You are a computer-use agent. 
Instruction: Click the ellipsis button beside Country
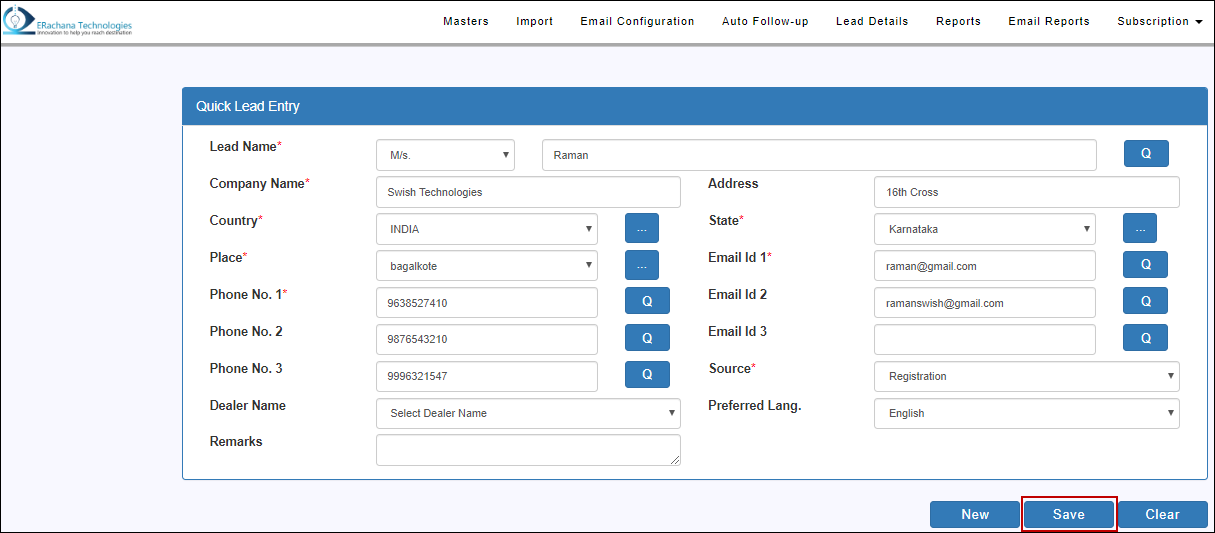[642, 228]
